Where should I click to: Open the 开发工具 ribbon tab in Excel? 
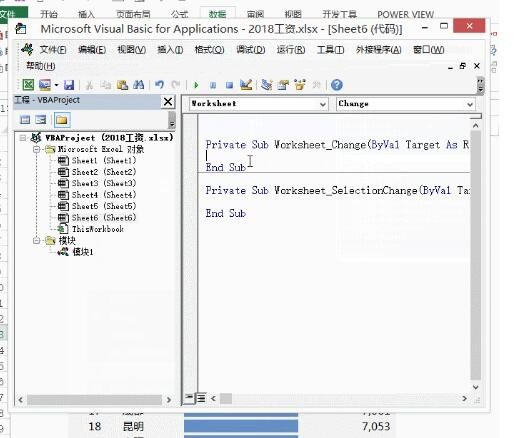pyautogui.click(x=339, y=15)
